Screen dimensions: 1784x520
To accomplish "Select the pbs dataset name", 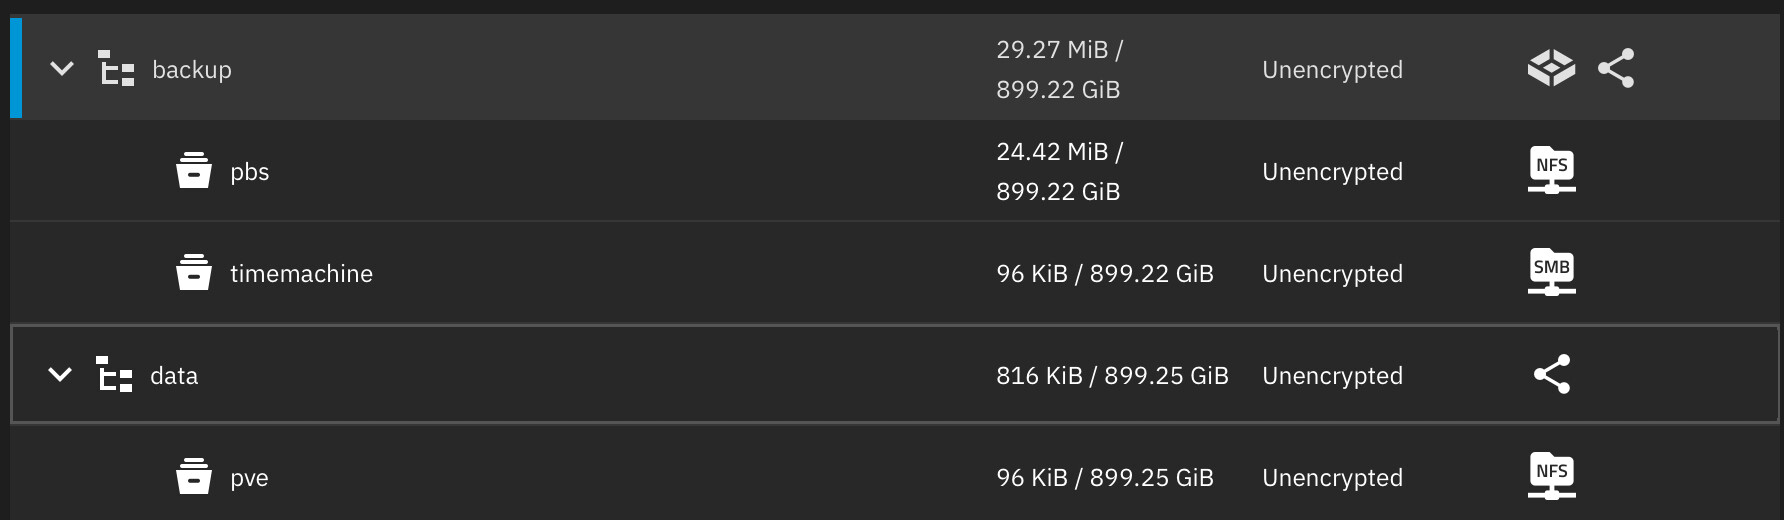I will tap(249, 172).
